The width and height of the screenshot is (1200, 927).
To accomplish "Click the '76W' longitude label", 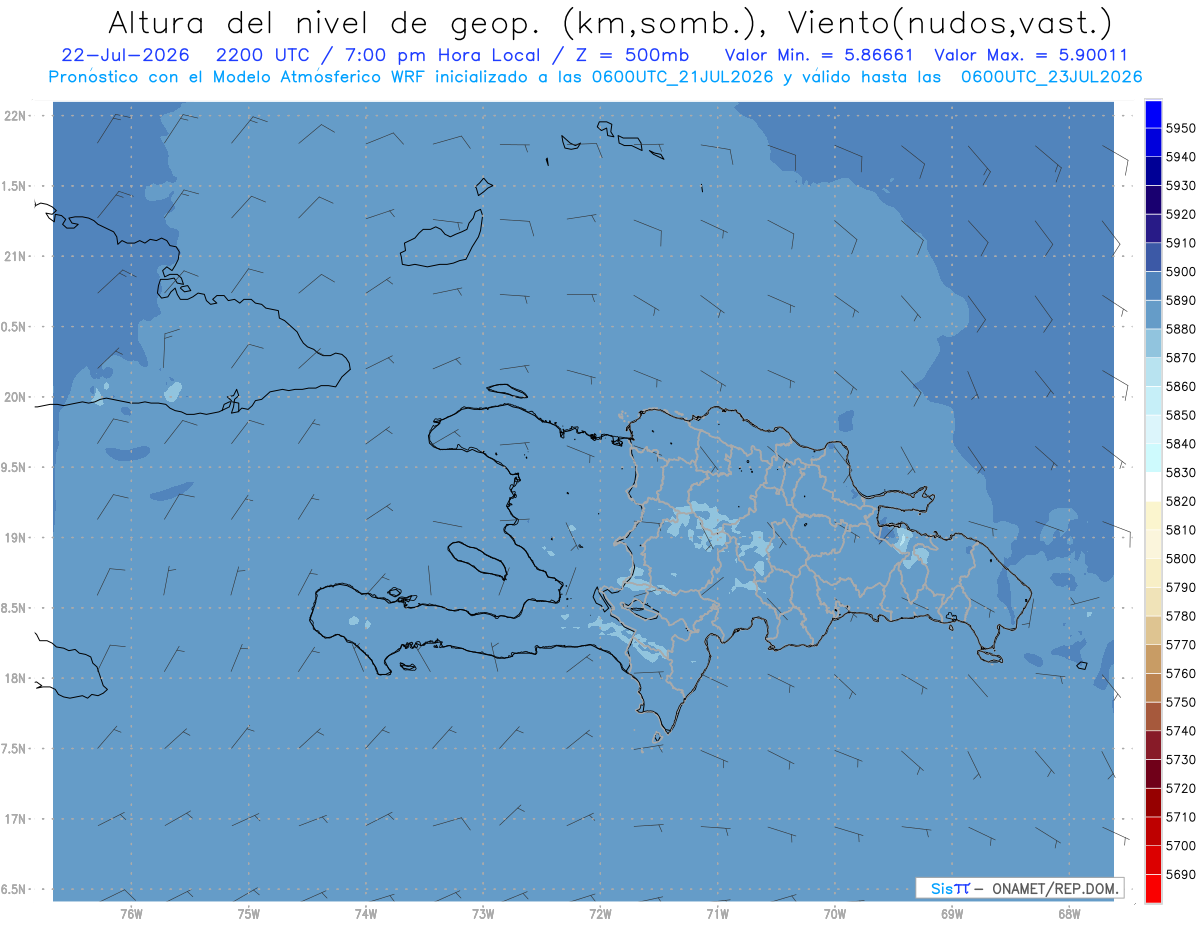I will coord(131,914).
